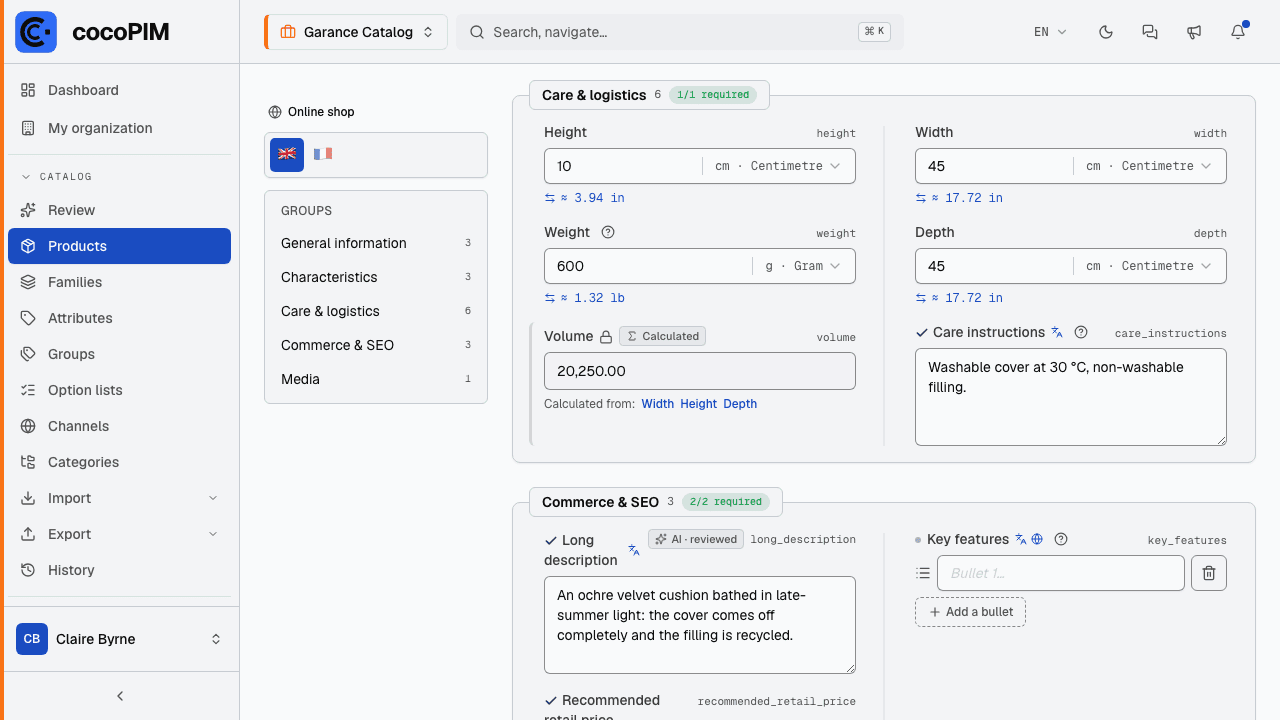The height and width of the screenshot is (720, 1280).
Task: Switch to French locale flag
Action: click(x=322, y=154)
